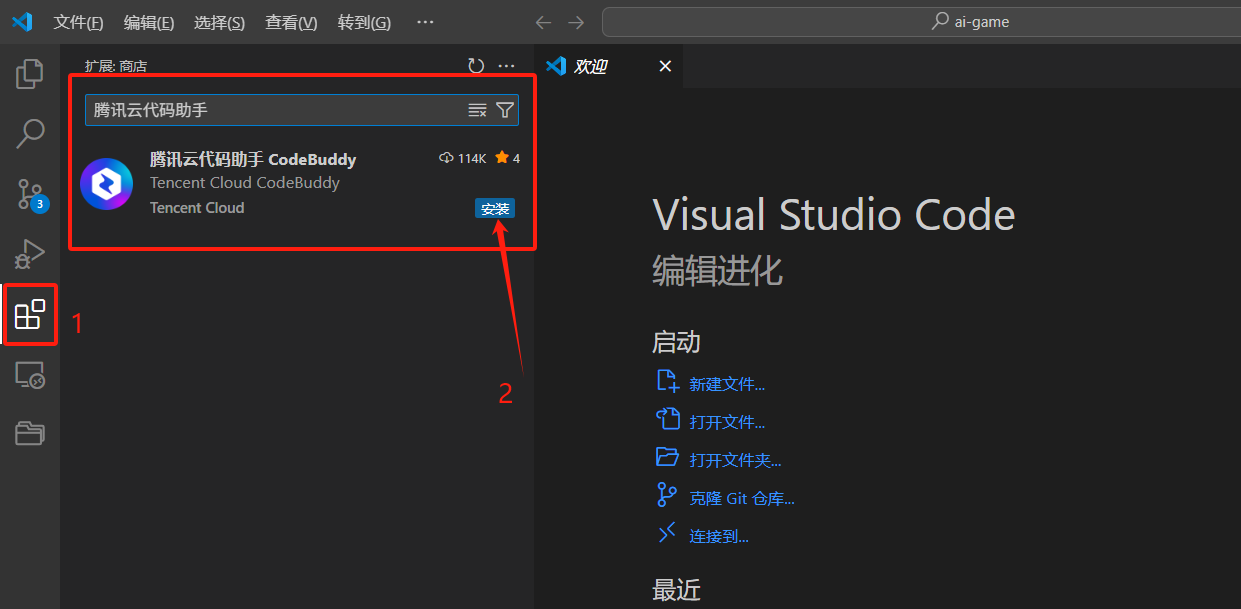Screen dimensions: 1241x609
Task: Open the Search view in activity bar
Action: [30, 134]
